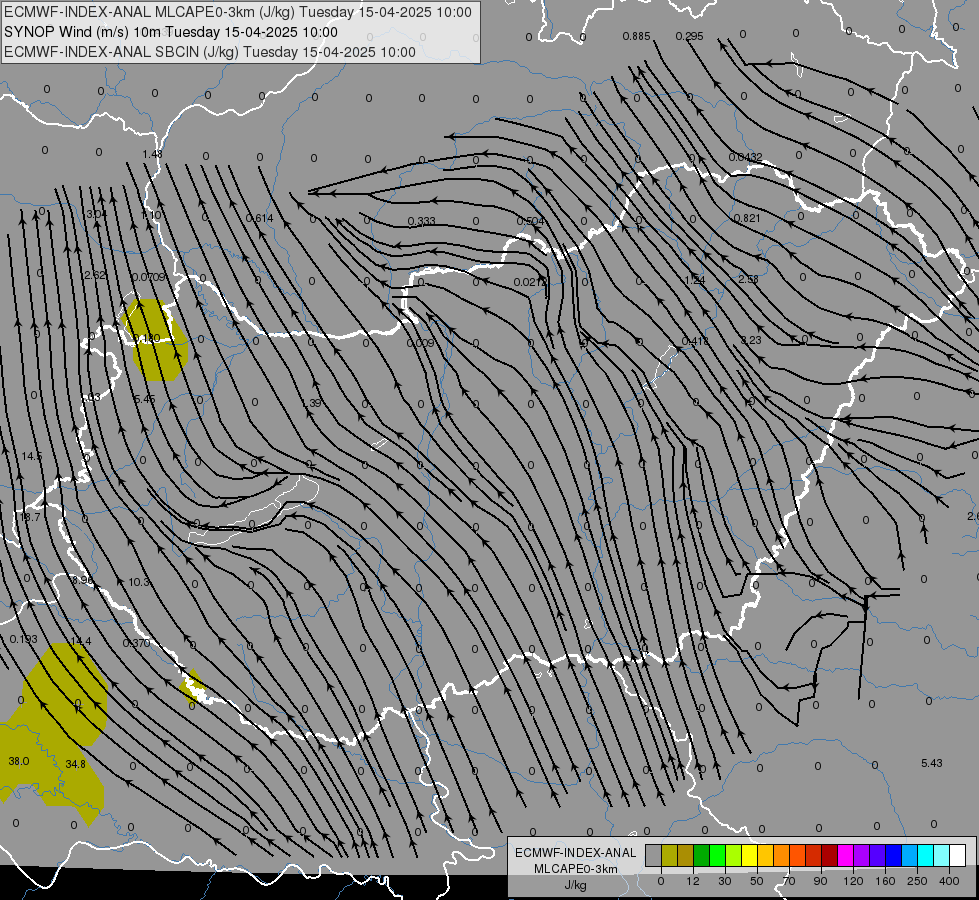
Task: Click the 38.0 value on the map
Action: 19,761
